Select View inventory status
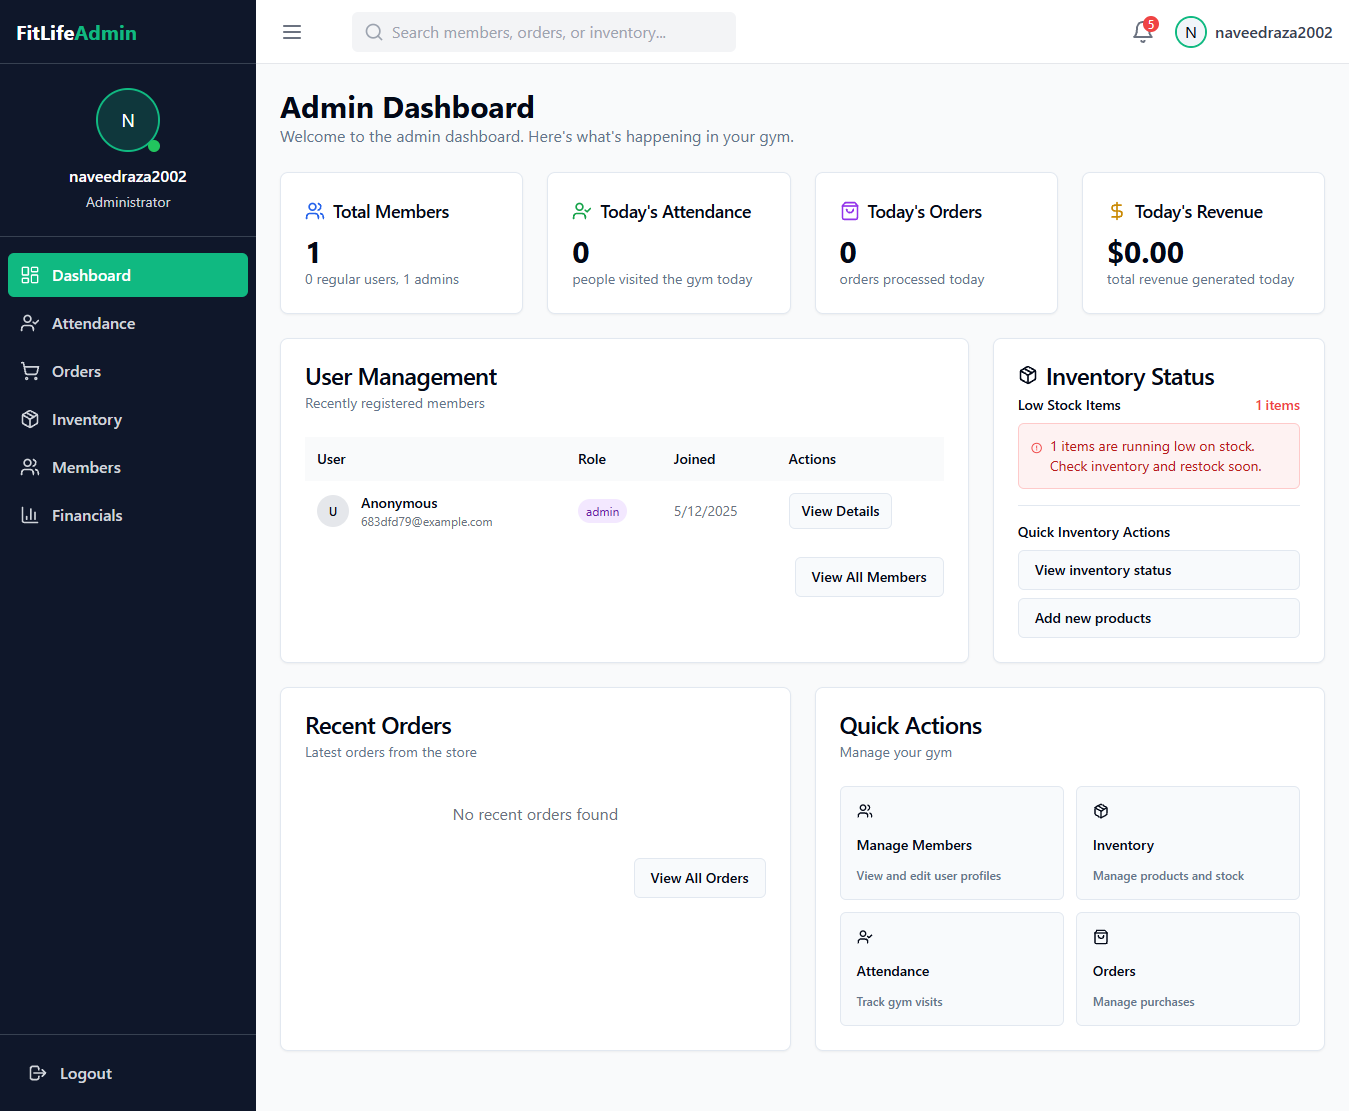 point(1158,570)
